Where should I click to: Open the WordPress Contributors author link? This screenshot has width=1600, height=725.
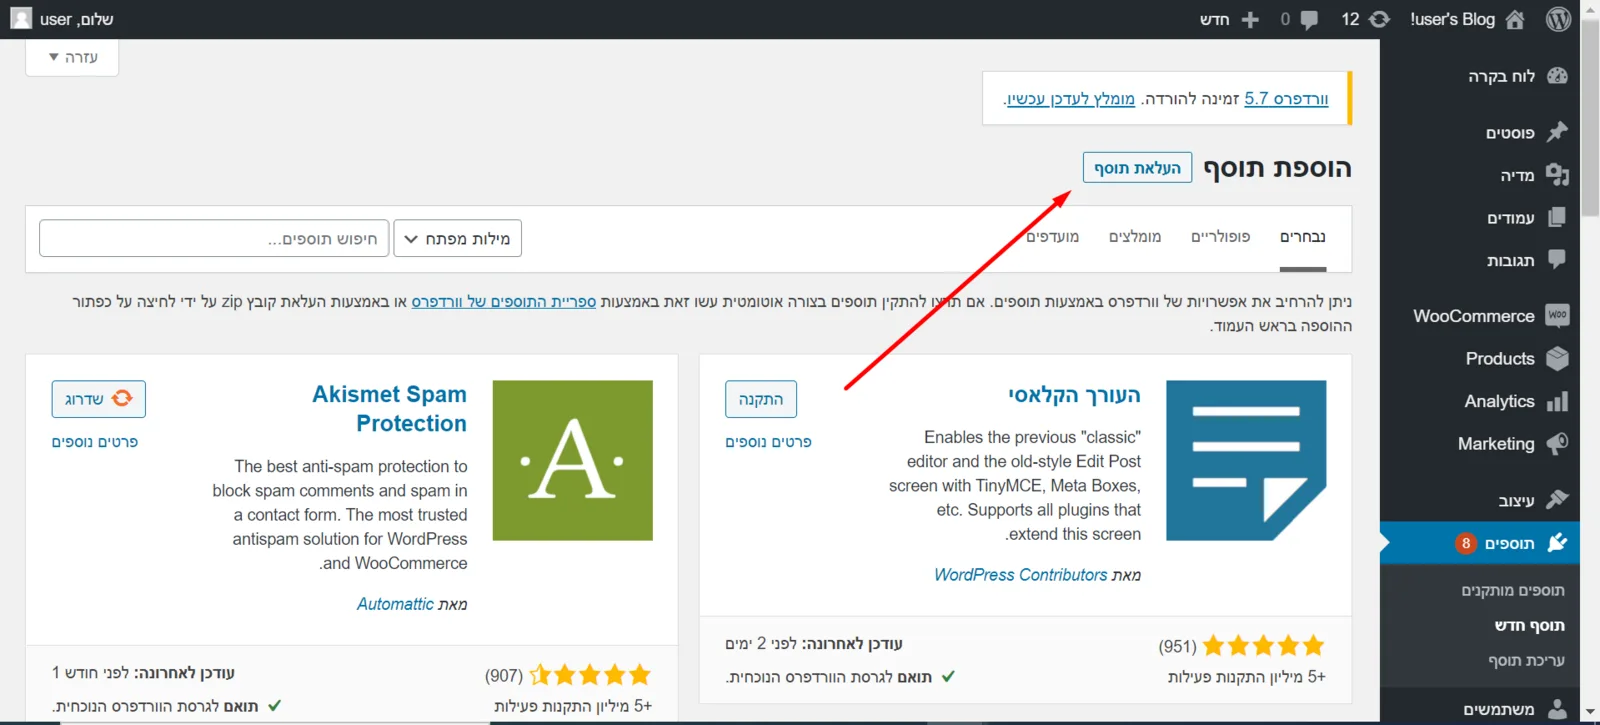point(1021,575)
